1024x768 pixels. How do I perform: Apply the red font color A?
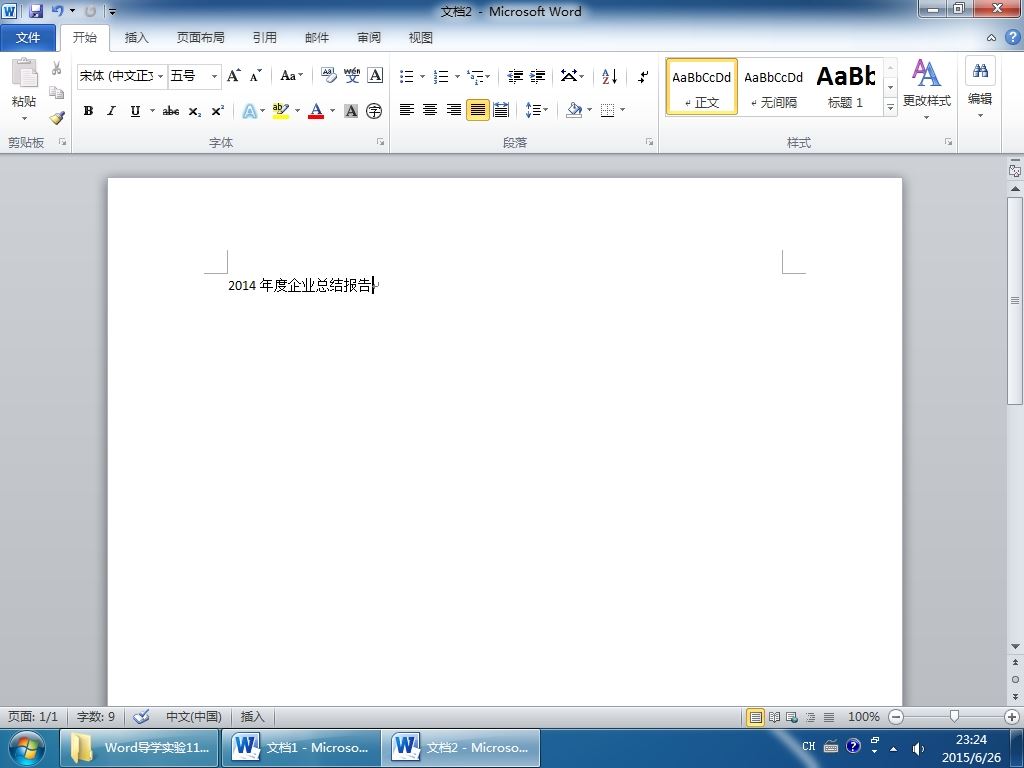coord(316,111)
